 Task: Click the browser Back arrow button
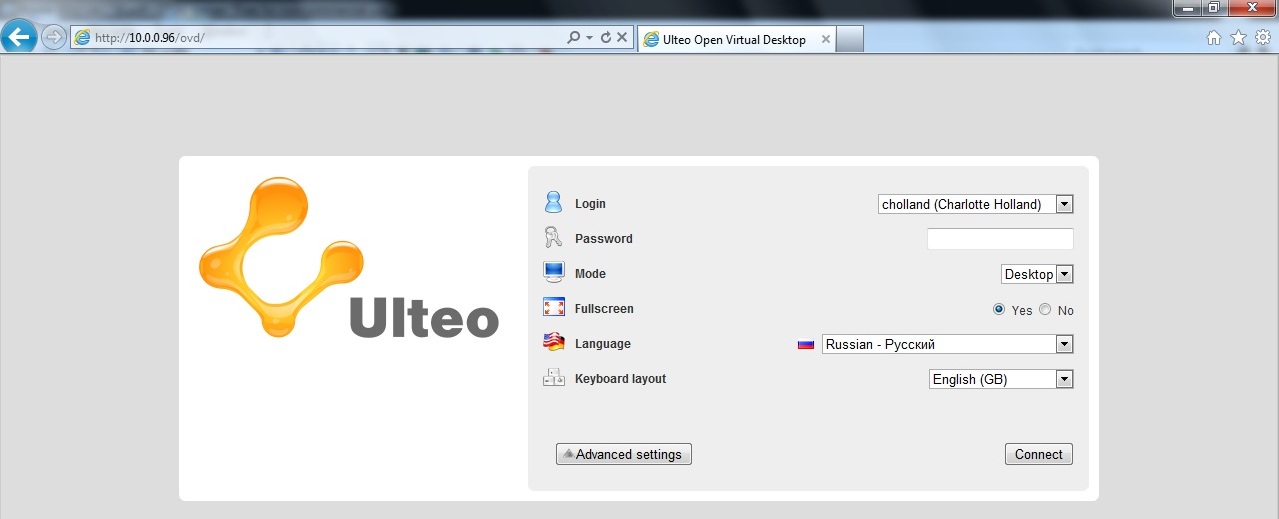pyautogui.click(x=19, y=38)
